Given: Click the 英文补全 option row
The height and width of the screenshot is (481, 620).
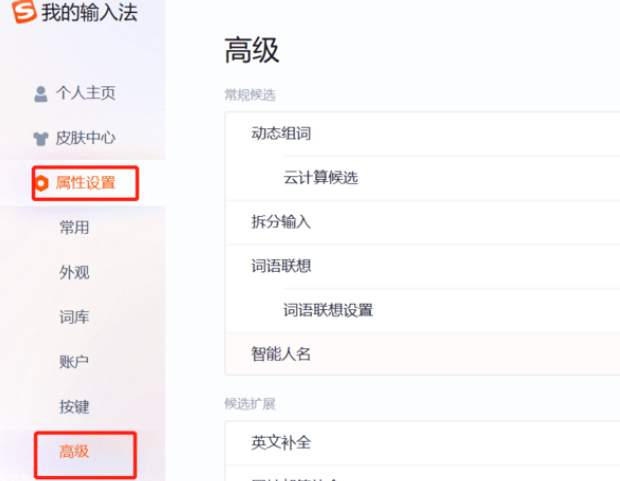Looking at the screenshot, I should coord(422,443).
